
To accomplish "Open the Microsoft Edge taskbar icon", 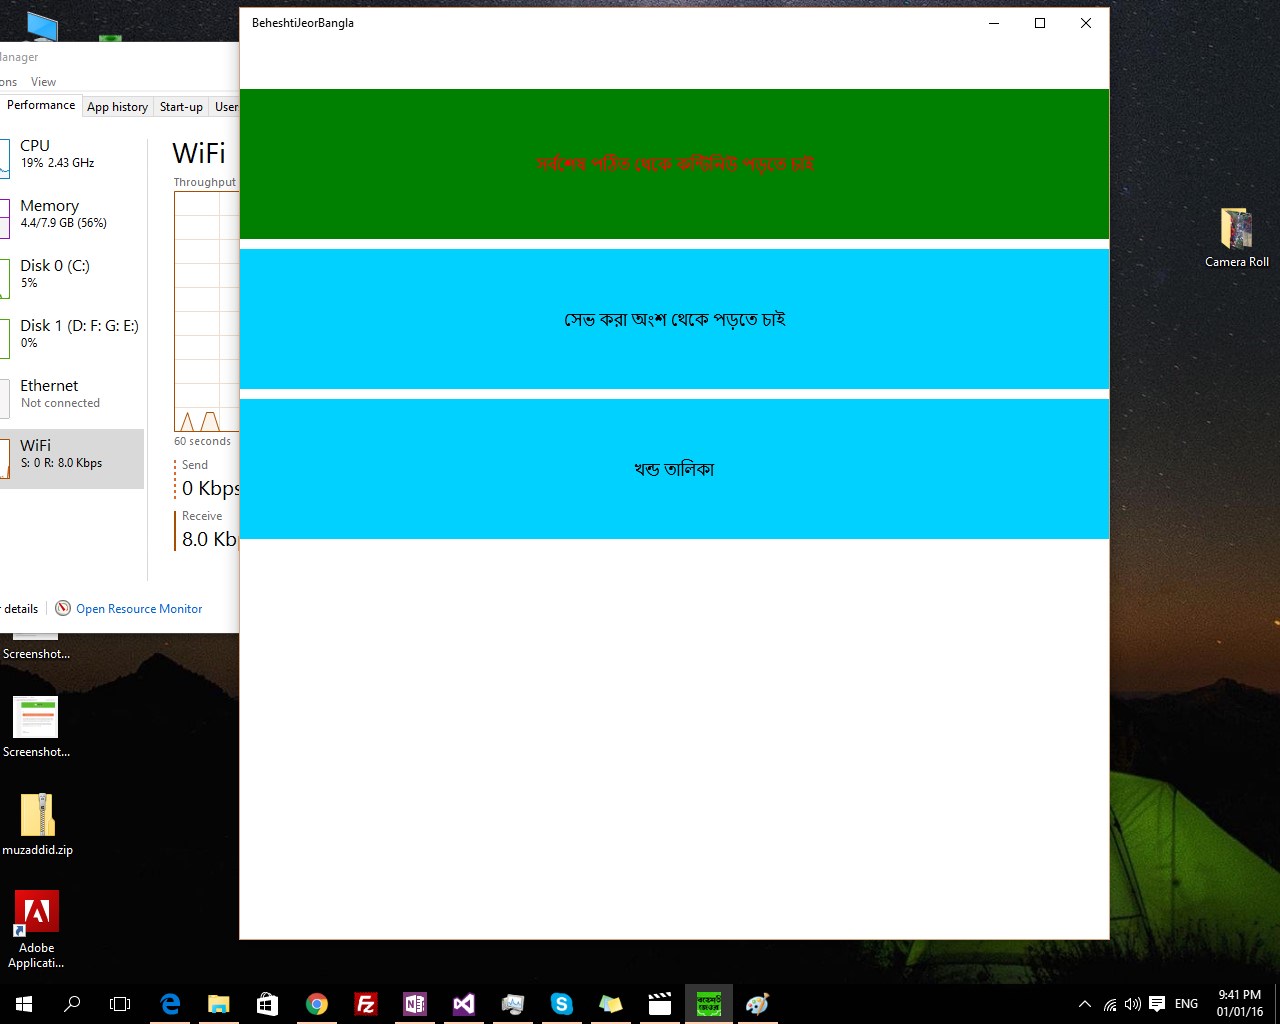I will [x=170, y=1004].
